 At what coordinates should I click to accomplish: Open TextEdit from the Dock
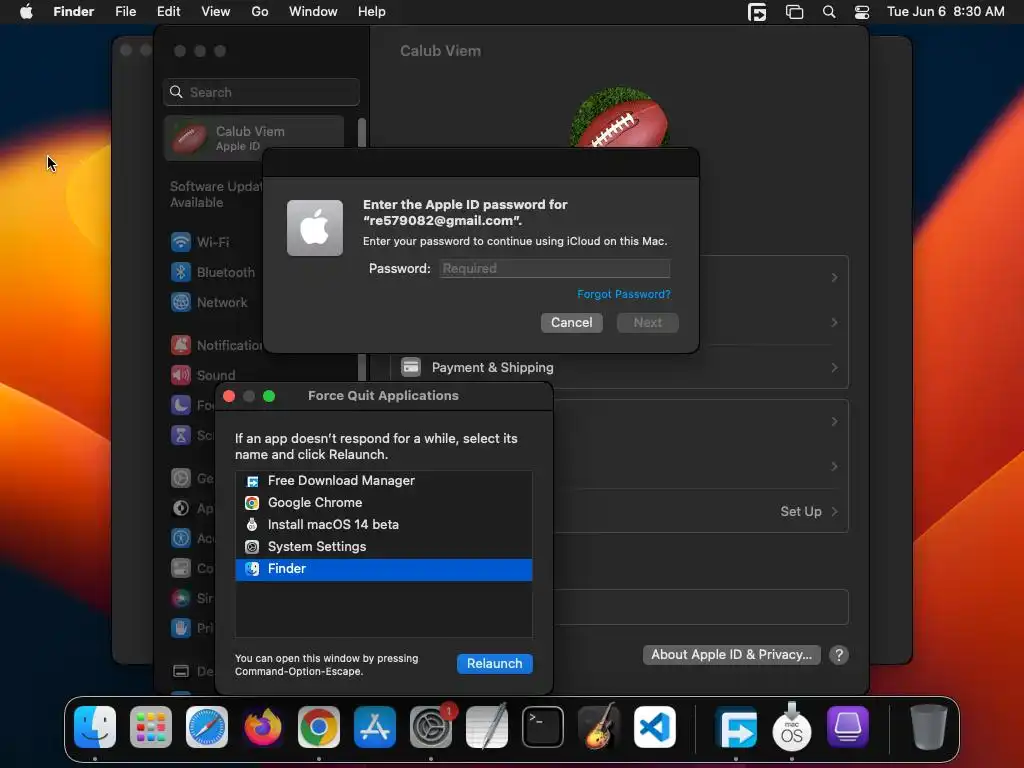[x=487, y=727]
